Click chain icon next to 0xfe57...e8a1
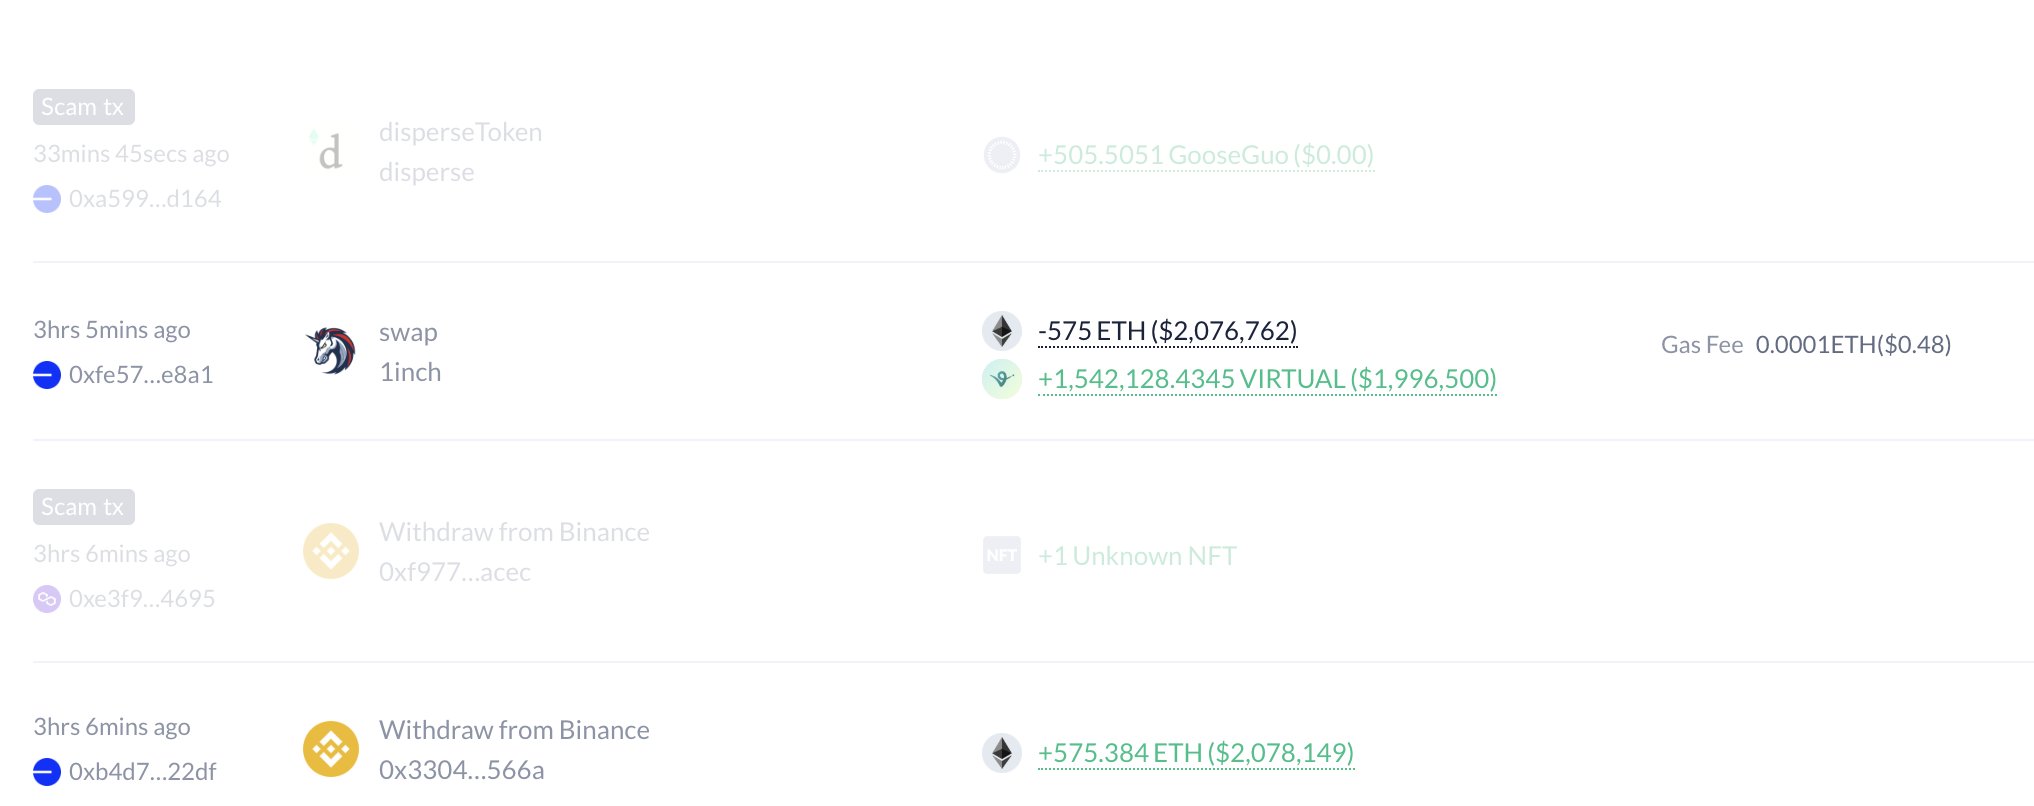The width and height of the screenshot is (2034, 806). [x=47, y=375]
